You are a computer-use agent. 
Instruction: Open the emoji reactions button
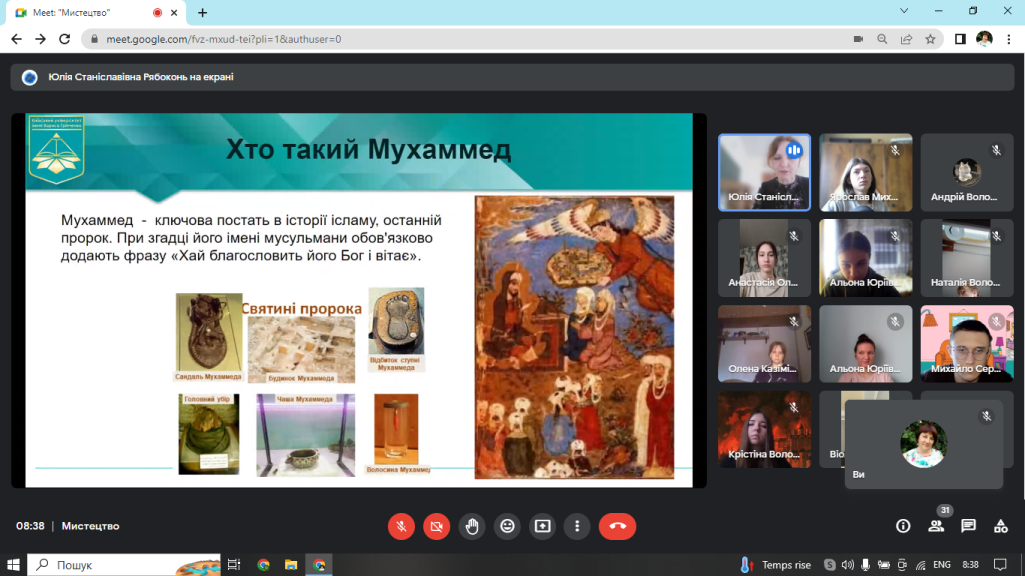(507, 526)
